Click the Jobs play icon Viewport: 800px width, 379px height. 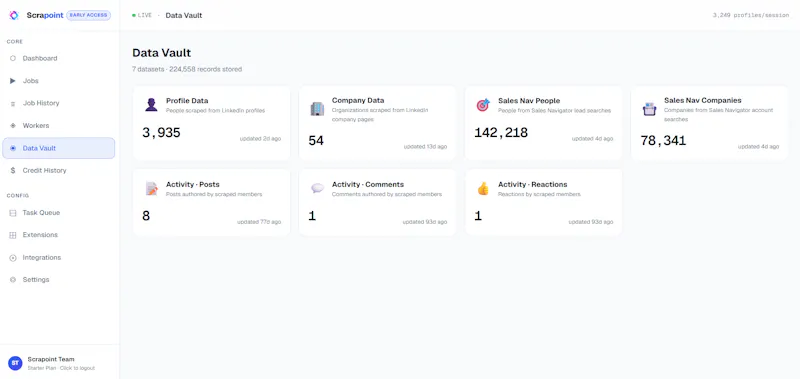[13, 81]
